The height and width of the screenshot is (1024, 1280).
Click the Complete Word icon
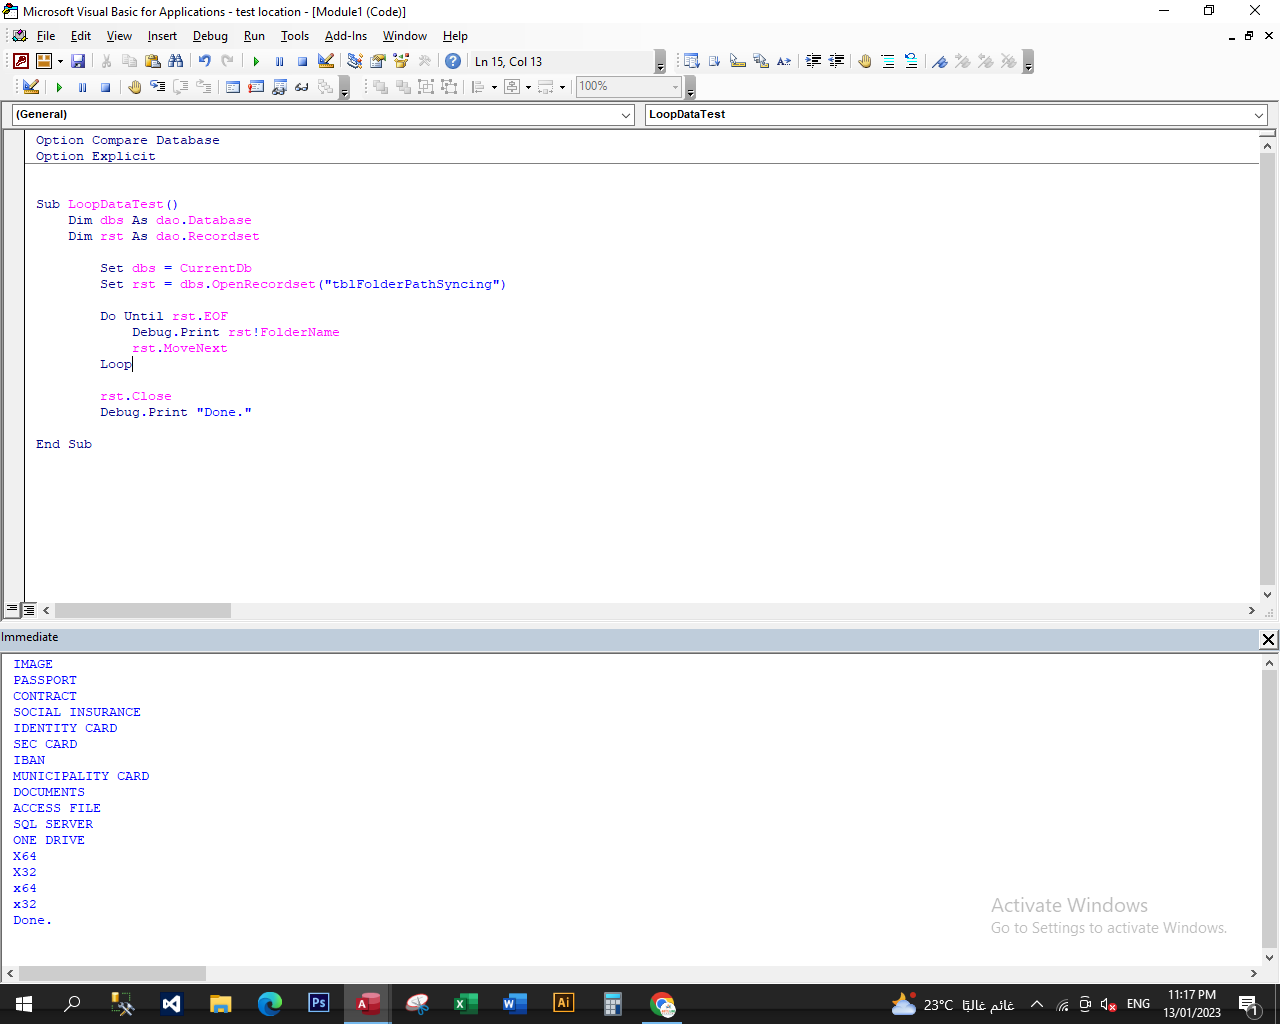pos(784,61)
